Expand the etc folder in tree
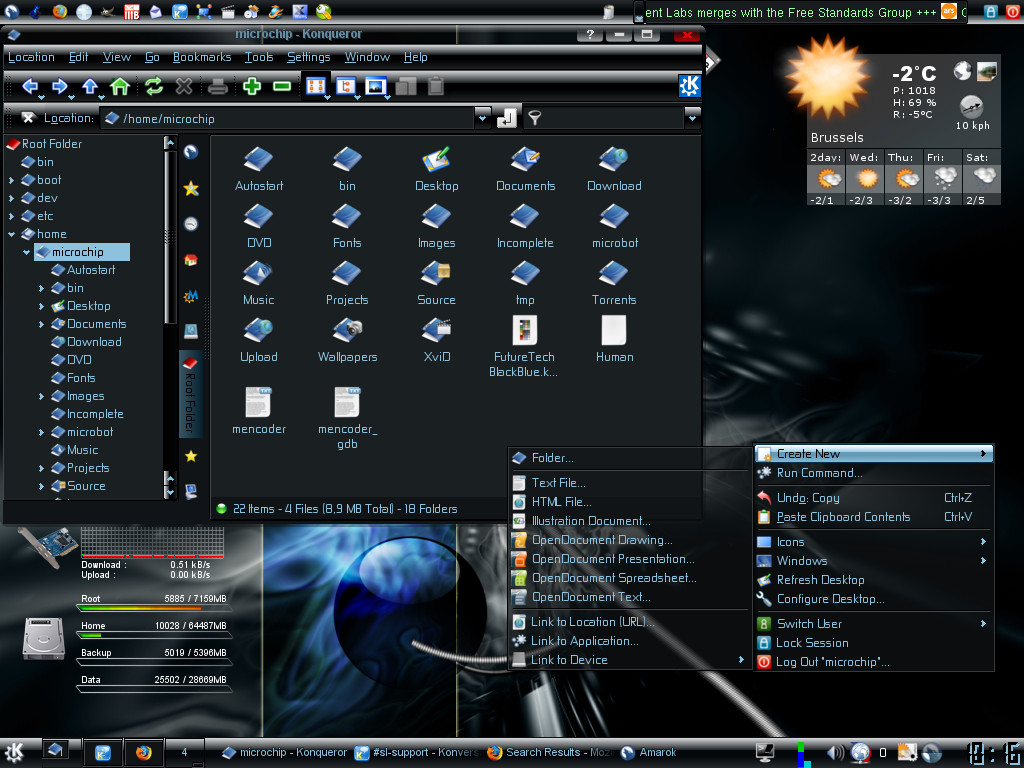Screen dimensions: 1024x768 coord(11,216)
